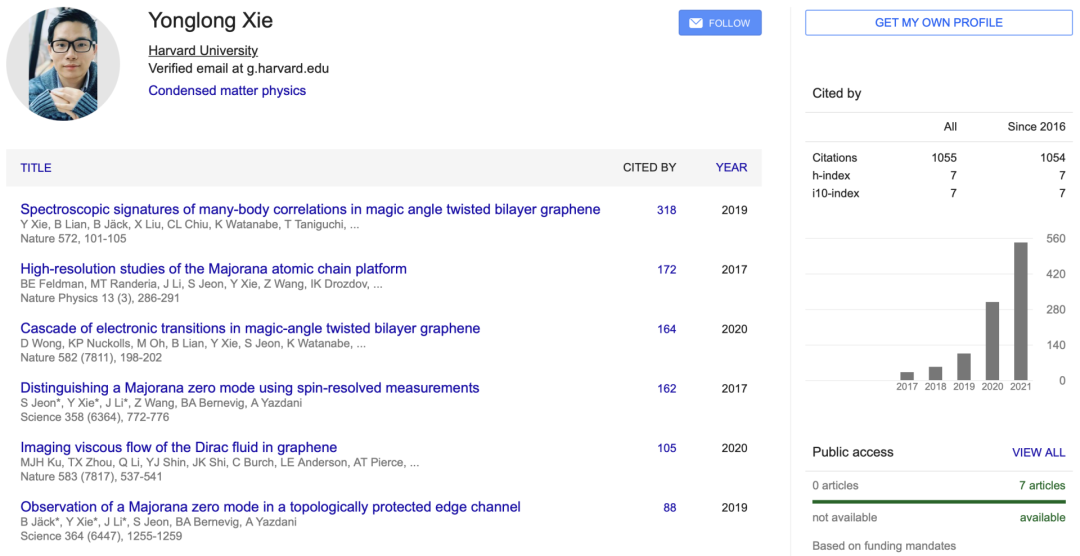This screenshot has height=556, width=1080.
Task: Click the 2020 bar in citations chart
Action: tap(992, 341)
